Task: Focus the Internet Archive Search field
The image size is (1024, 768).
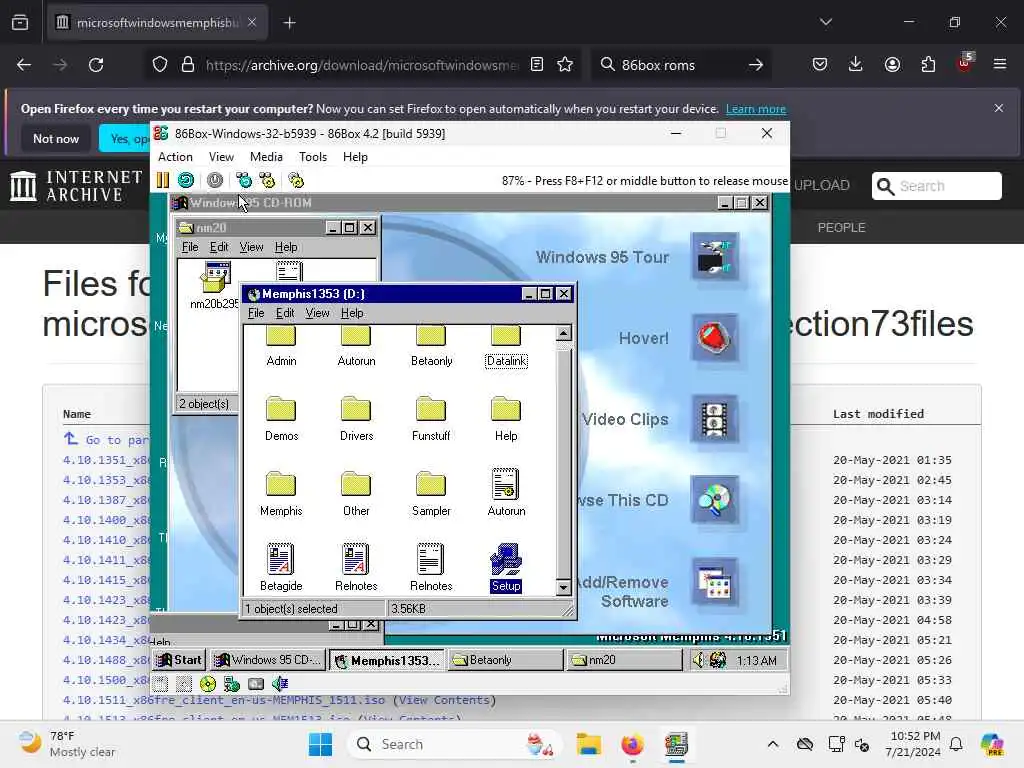Action: click(x=936, y=186)
